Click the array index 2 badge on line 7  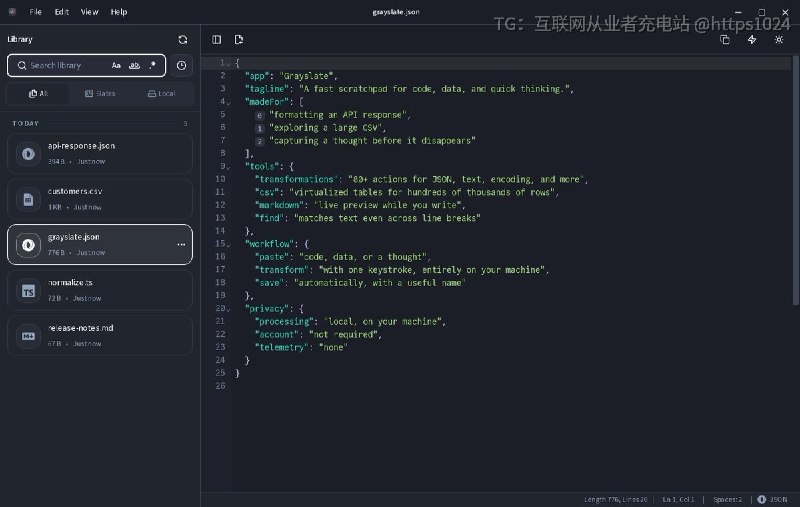tap(259, 141)
